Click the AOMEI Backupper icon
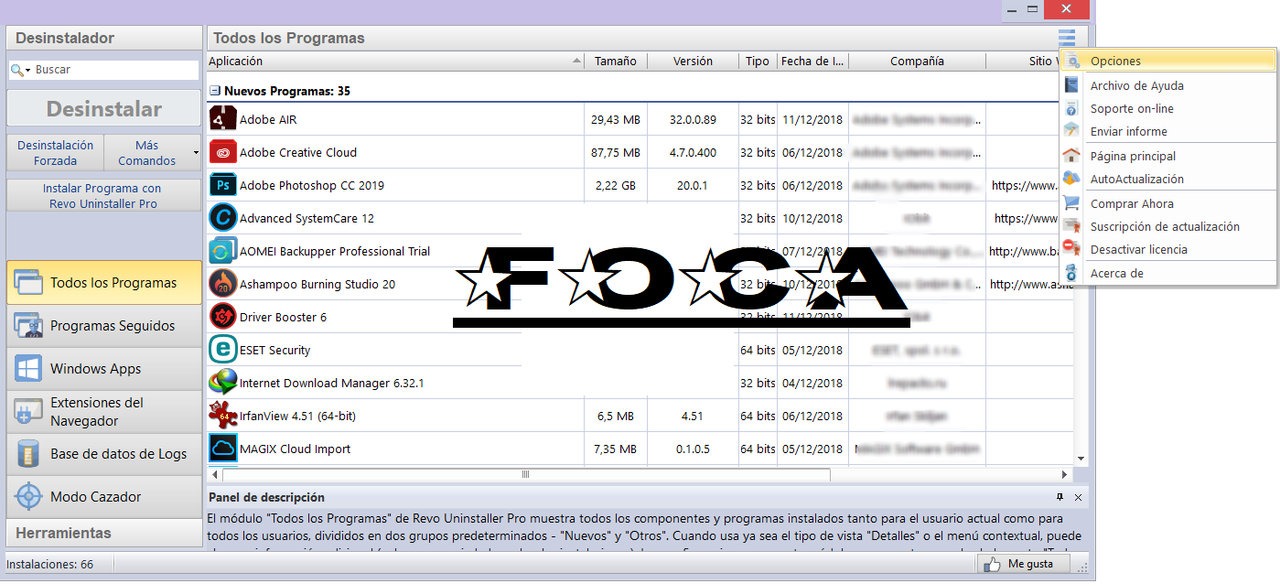The width and height of the screenshot is (1280, 586). pyautogui.click(x=222, y=251)
